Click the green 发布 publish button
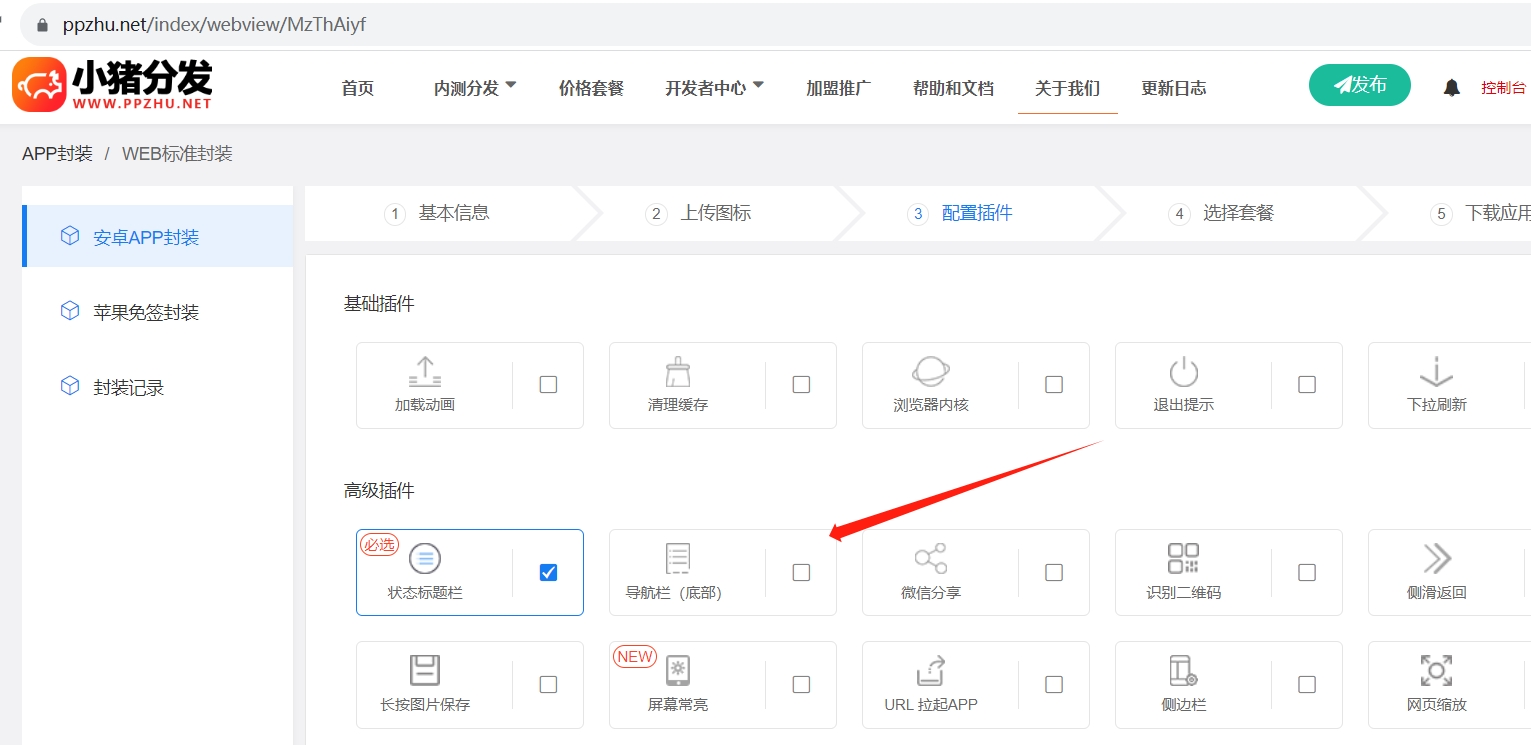The width and height of the screenshot is (1531, 745). click(1359, 85)
